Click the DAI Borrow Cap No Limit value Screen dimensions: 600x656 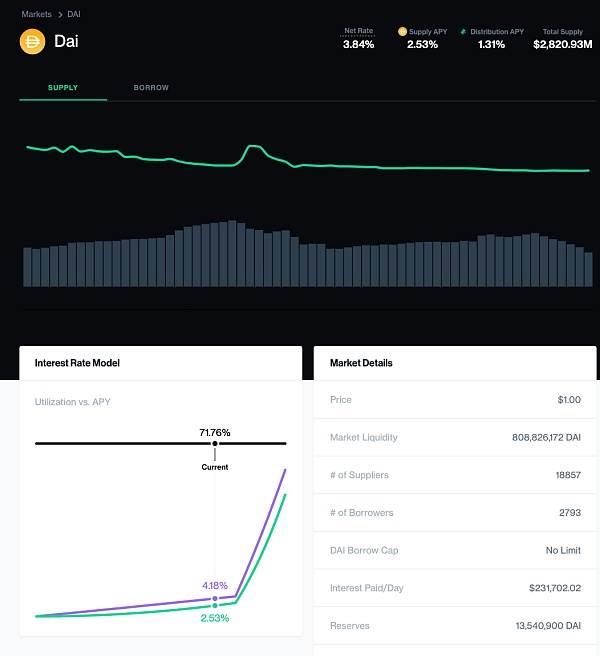coord(563,550)
